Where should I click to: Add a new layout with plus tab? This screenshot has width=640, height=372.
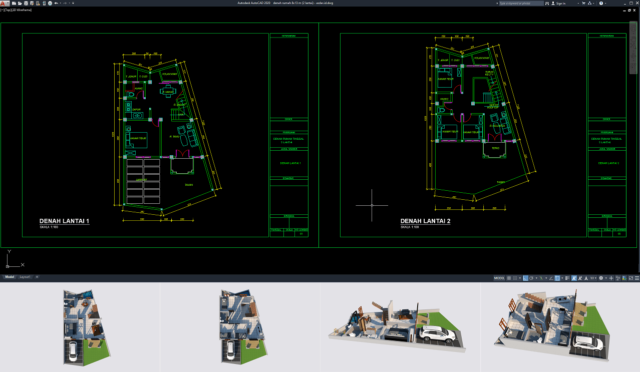[37, 277]
